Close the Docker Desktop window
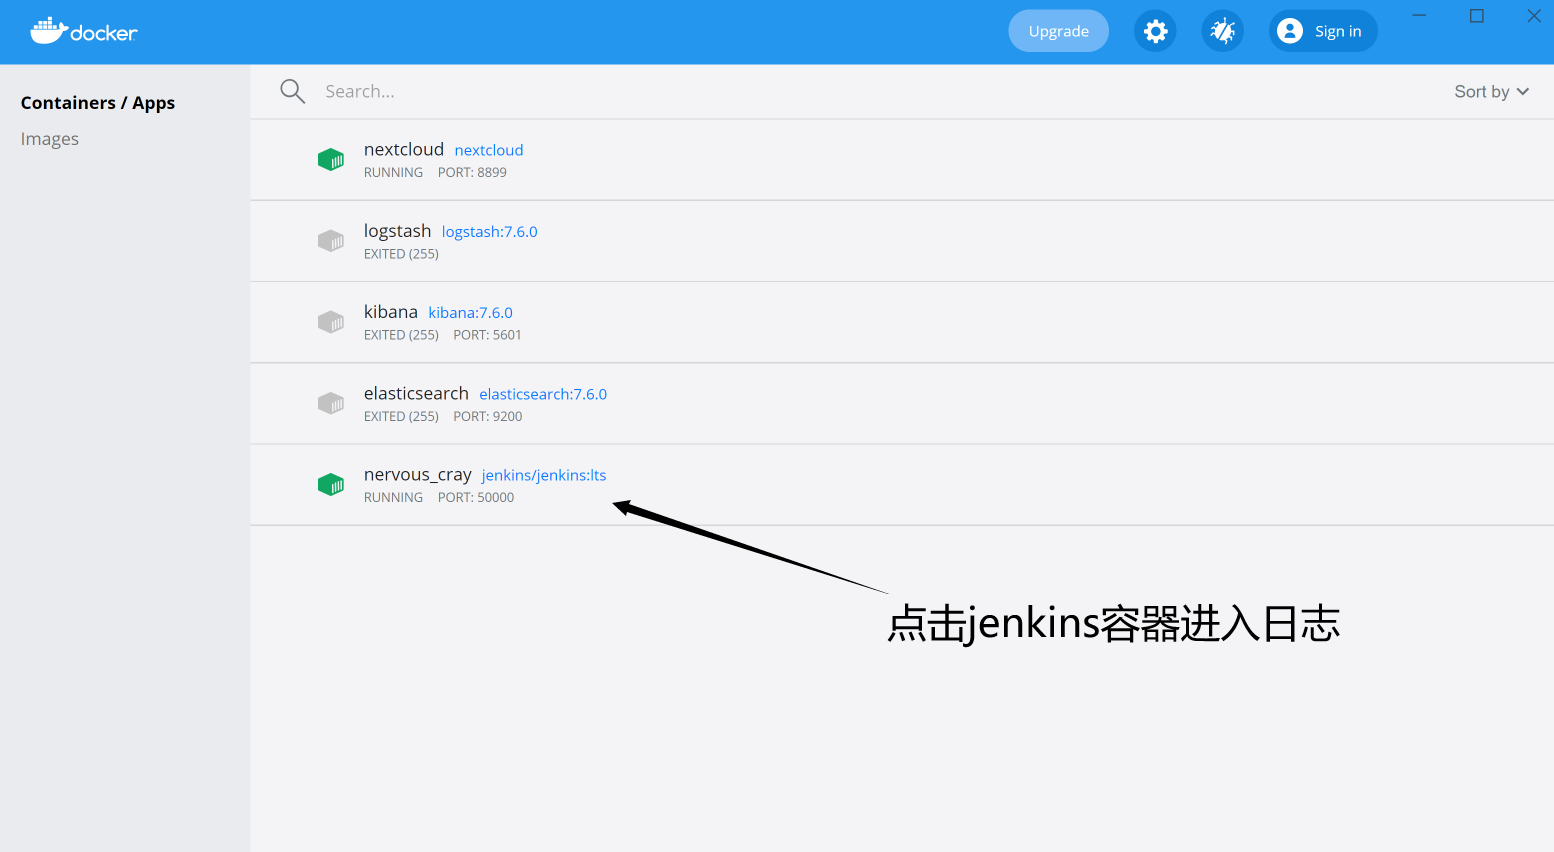The height and width of the screenshot is (852, 1554). 1534,16
